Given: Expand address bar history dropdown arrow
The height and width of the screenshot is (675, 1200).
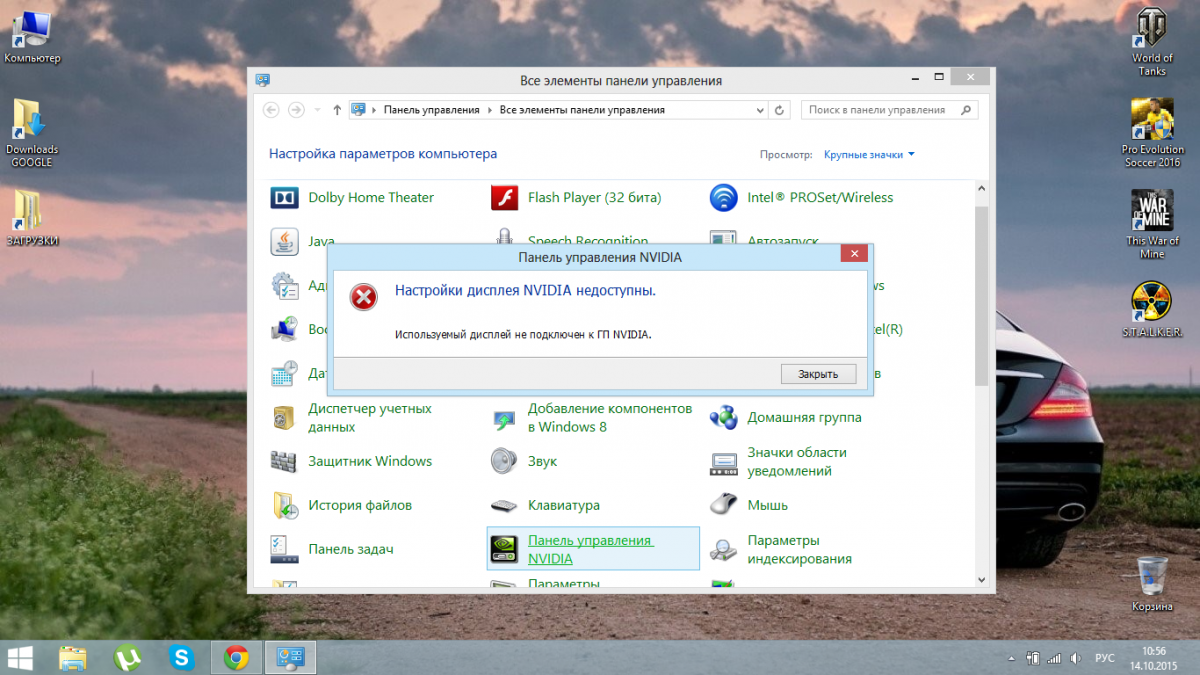Looking at the screenshot, I should 759,110.
